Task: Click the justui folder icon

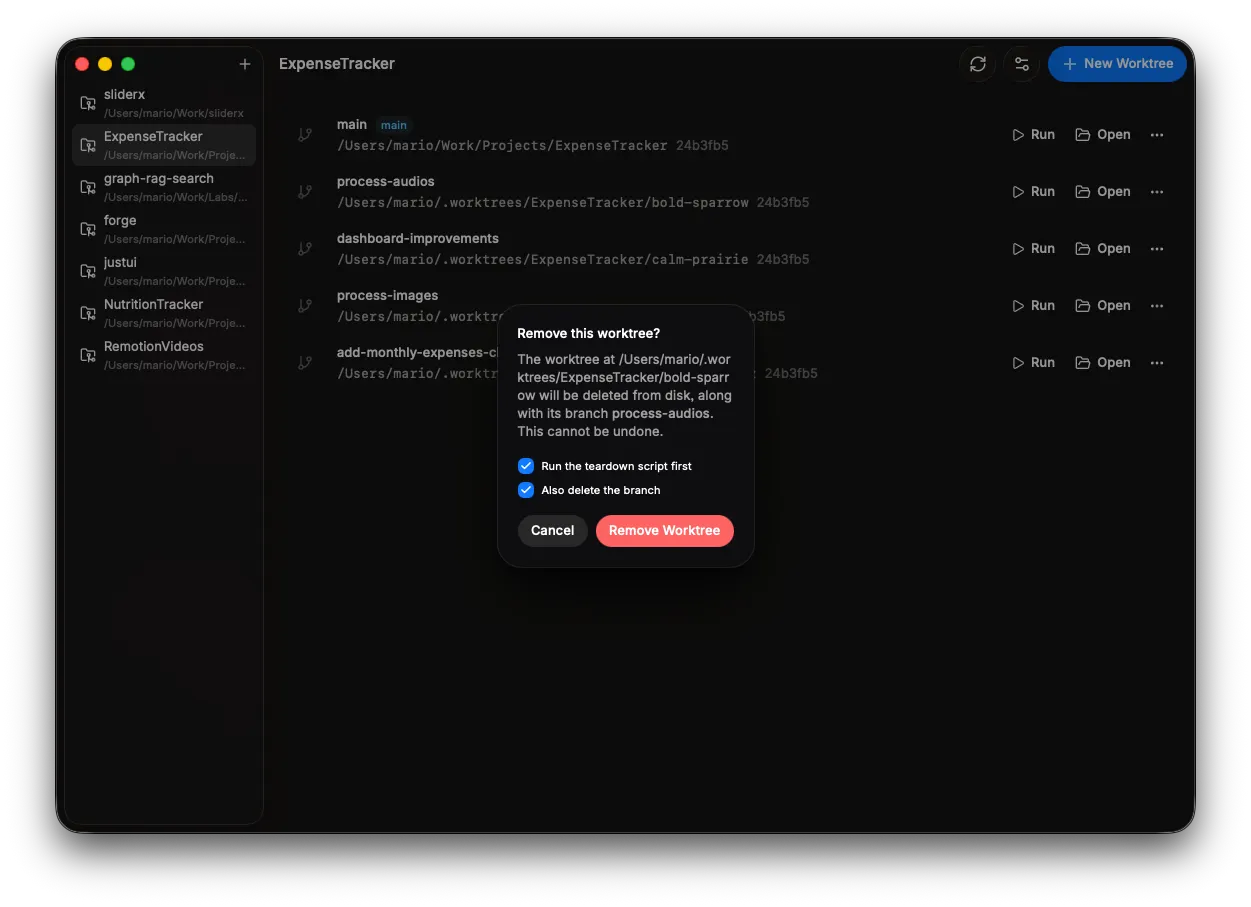Action: pos(88,271)
